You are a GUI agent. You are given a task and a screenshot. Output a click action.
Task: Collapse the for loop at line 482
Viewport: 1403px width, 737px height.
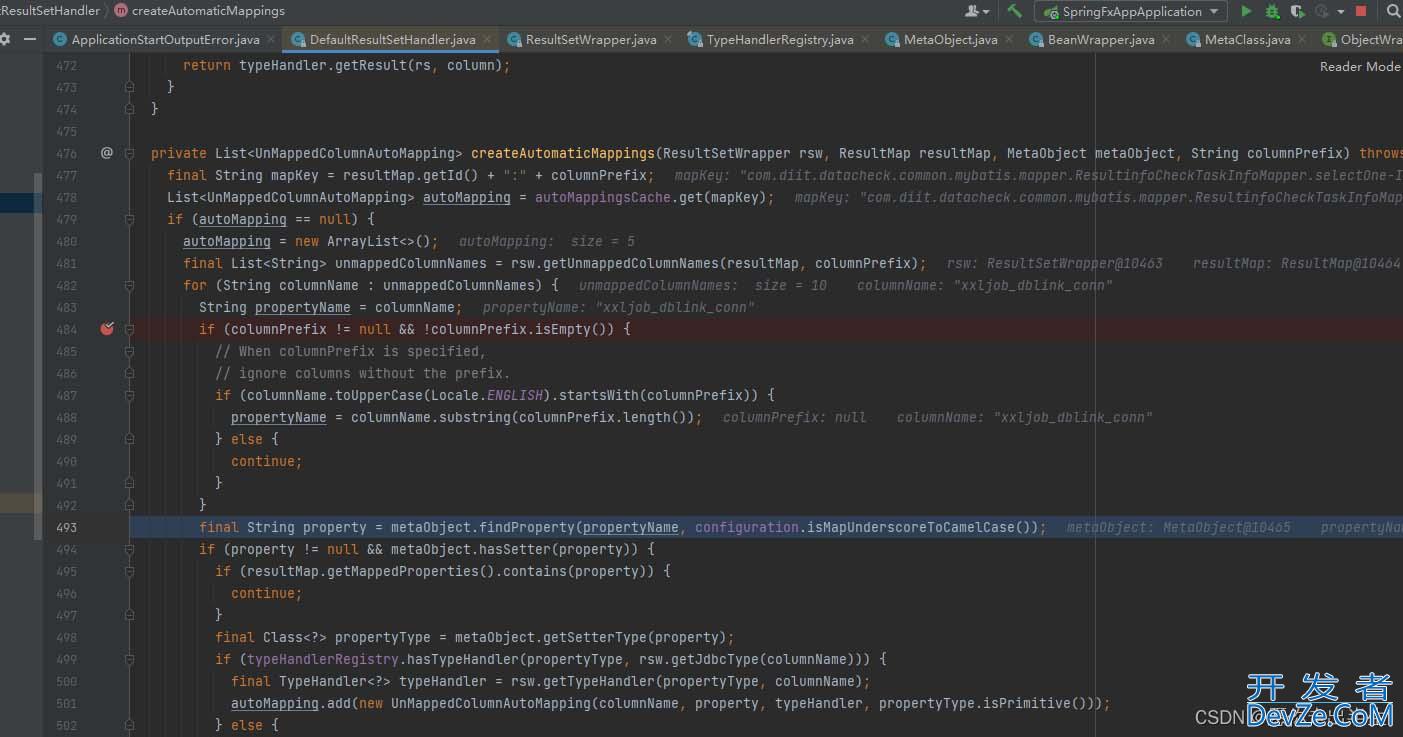(129, 285)
